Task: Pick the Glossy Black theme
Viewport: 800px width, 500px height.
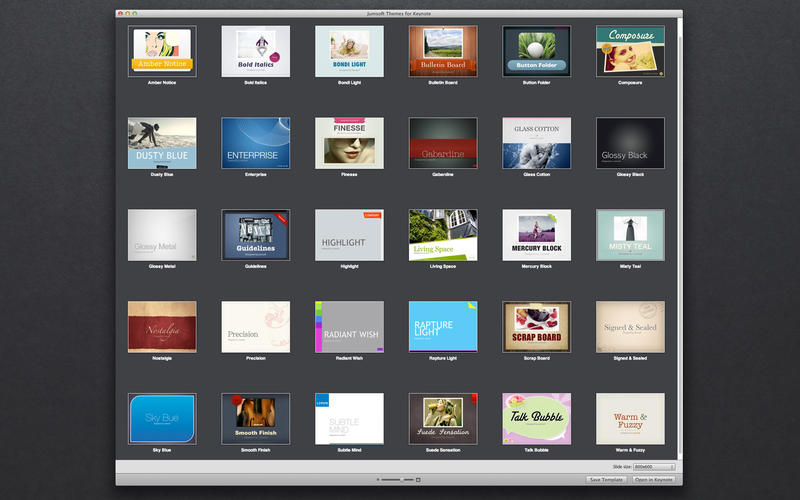Action: [x=631, y=143]
